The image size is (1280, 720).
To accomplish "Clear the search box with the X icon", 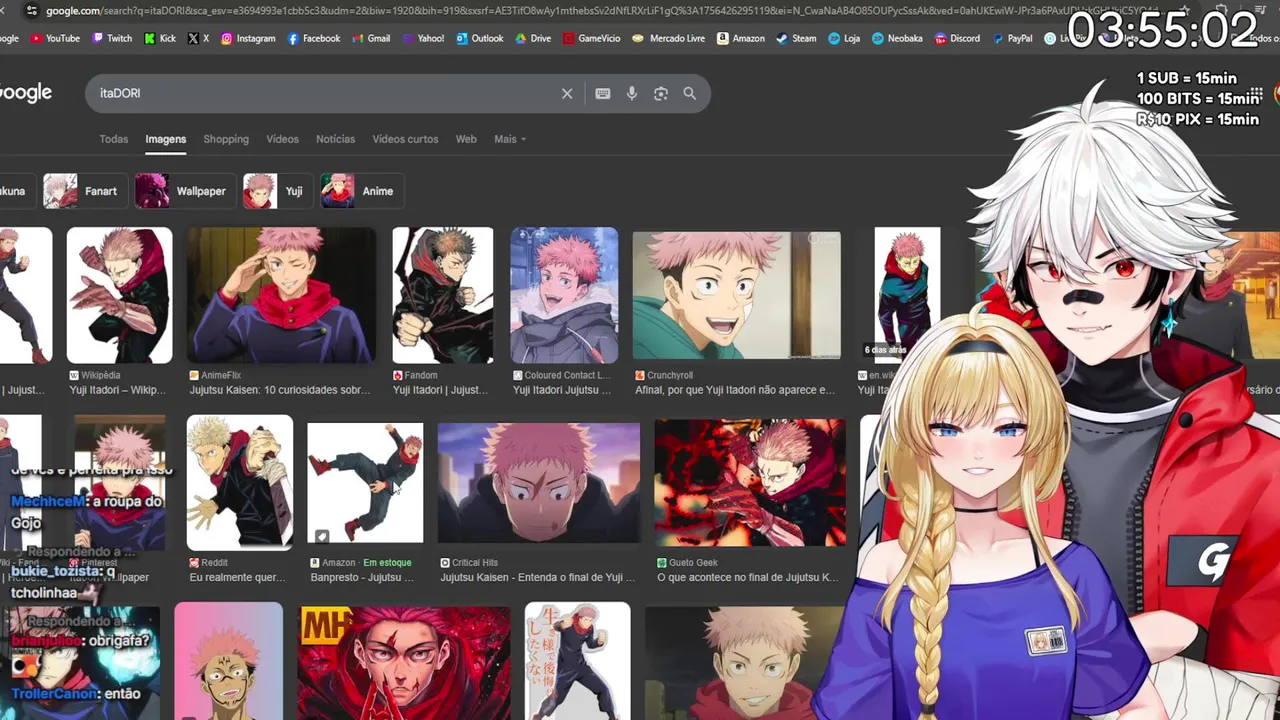I will point(567,93).
